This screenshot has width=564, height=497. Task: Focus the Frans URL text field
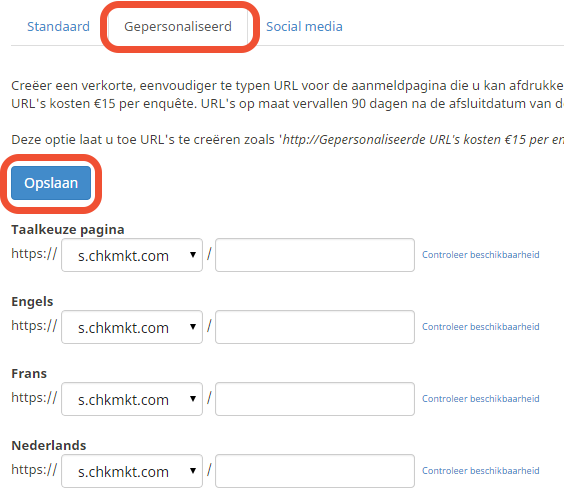click(x=315, y=399)
